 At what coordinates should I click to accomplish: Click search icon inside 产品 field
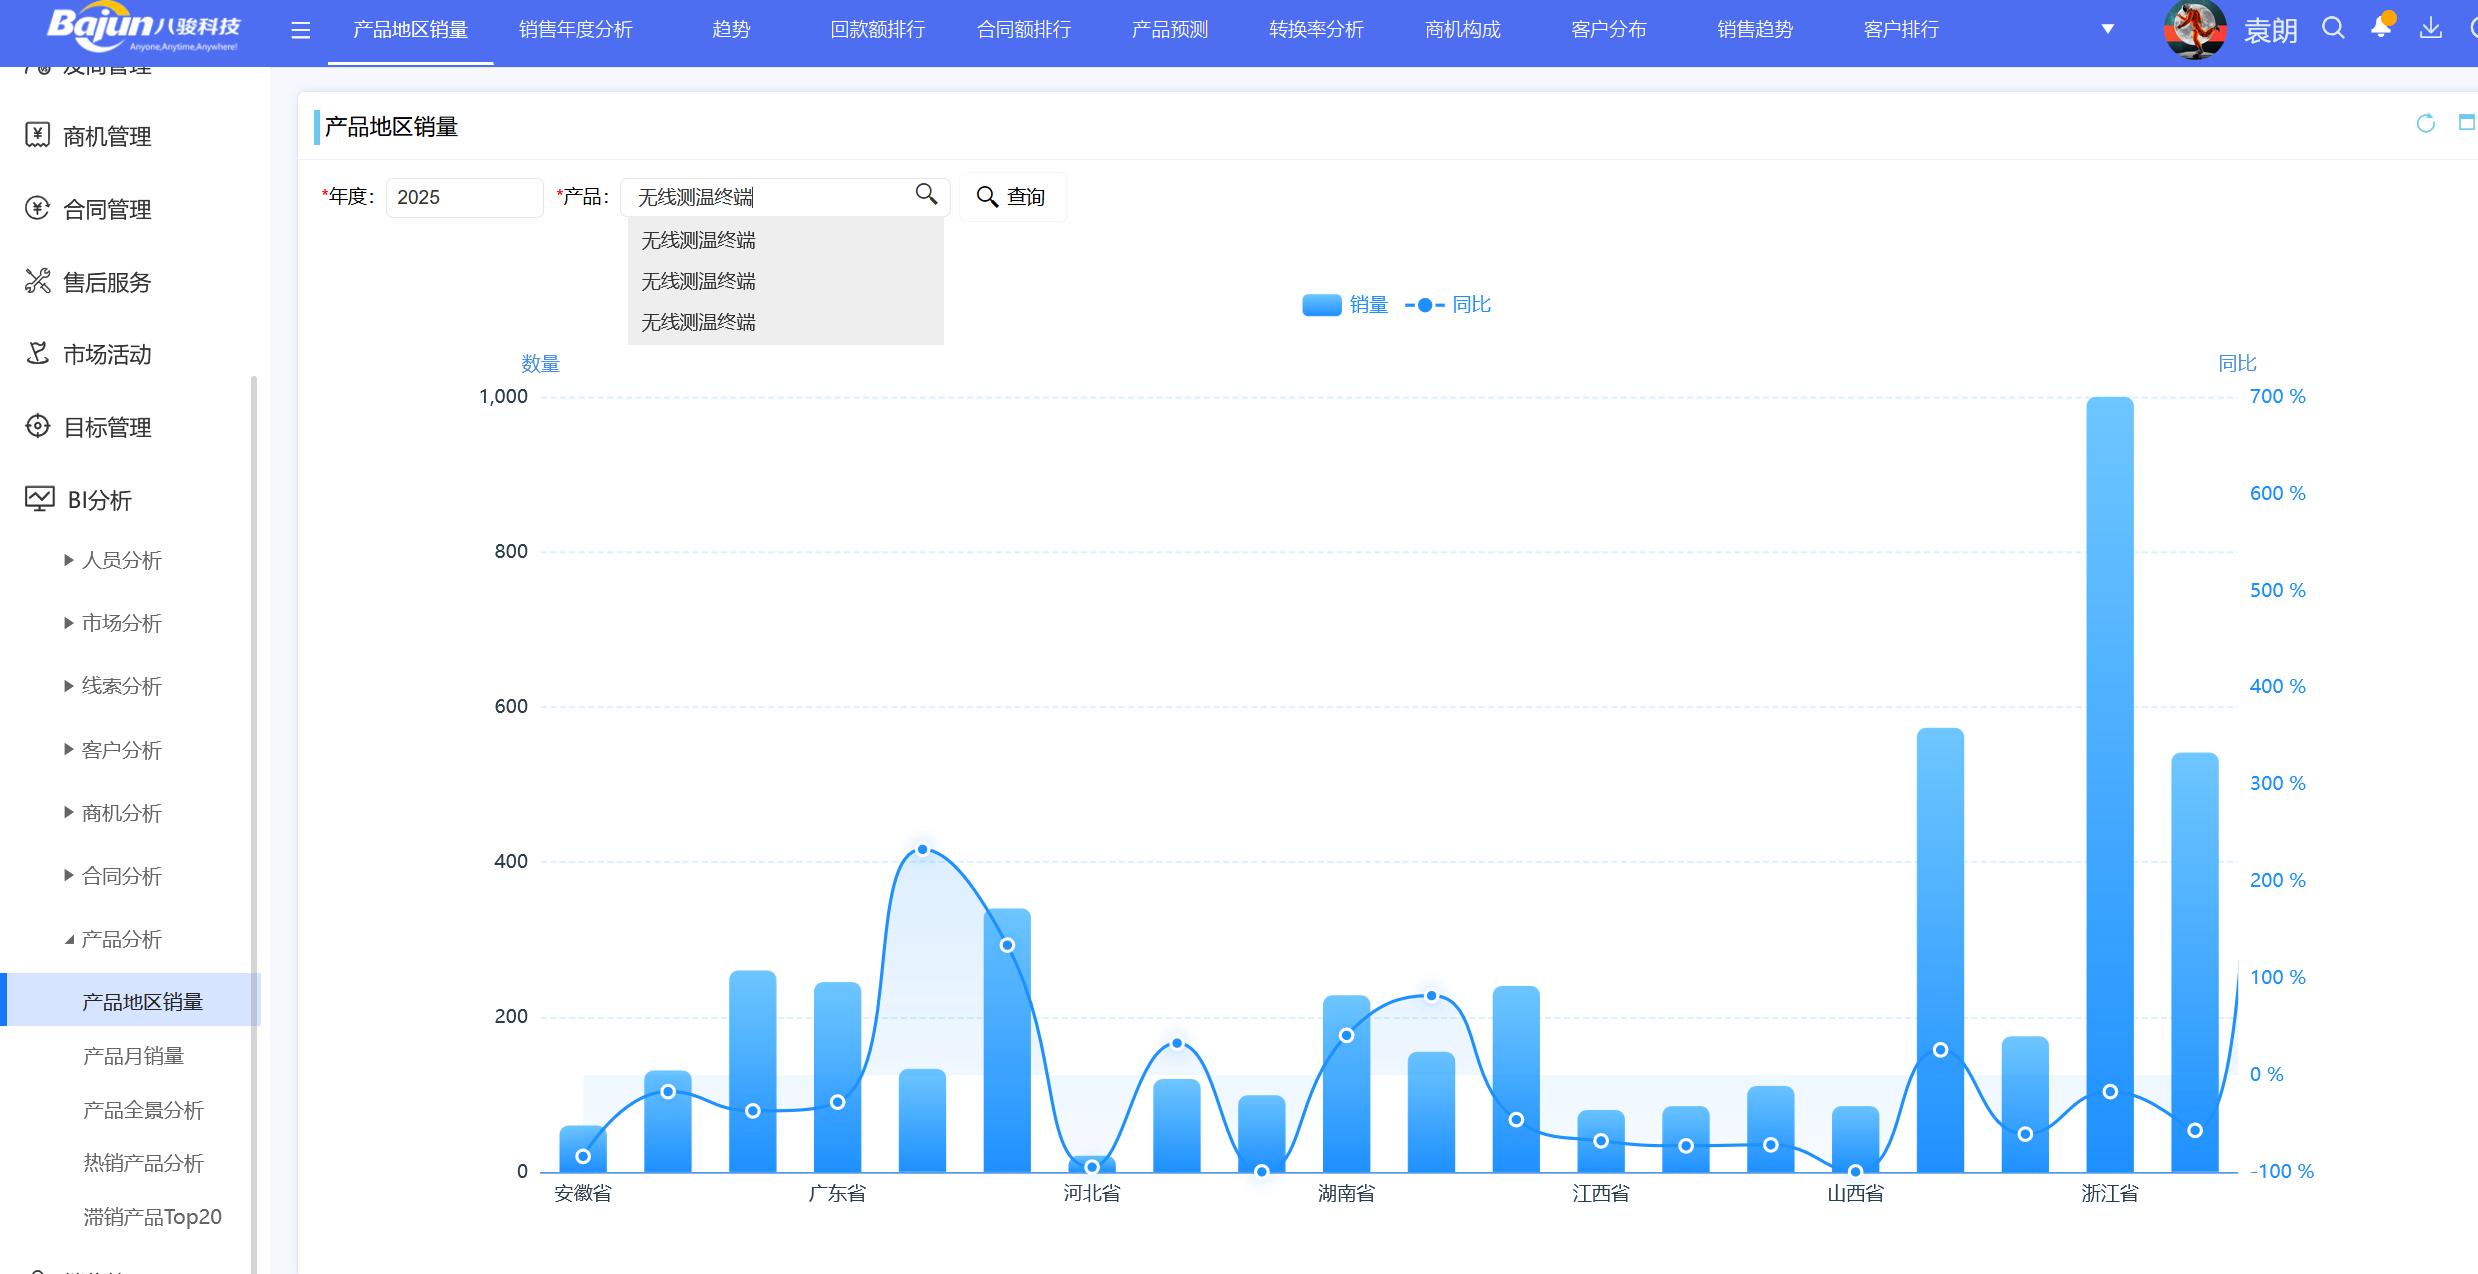926,194
